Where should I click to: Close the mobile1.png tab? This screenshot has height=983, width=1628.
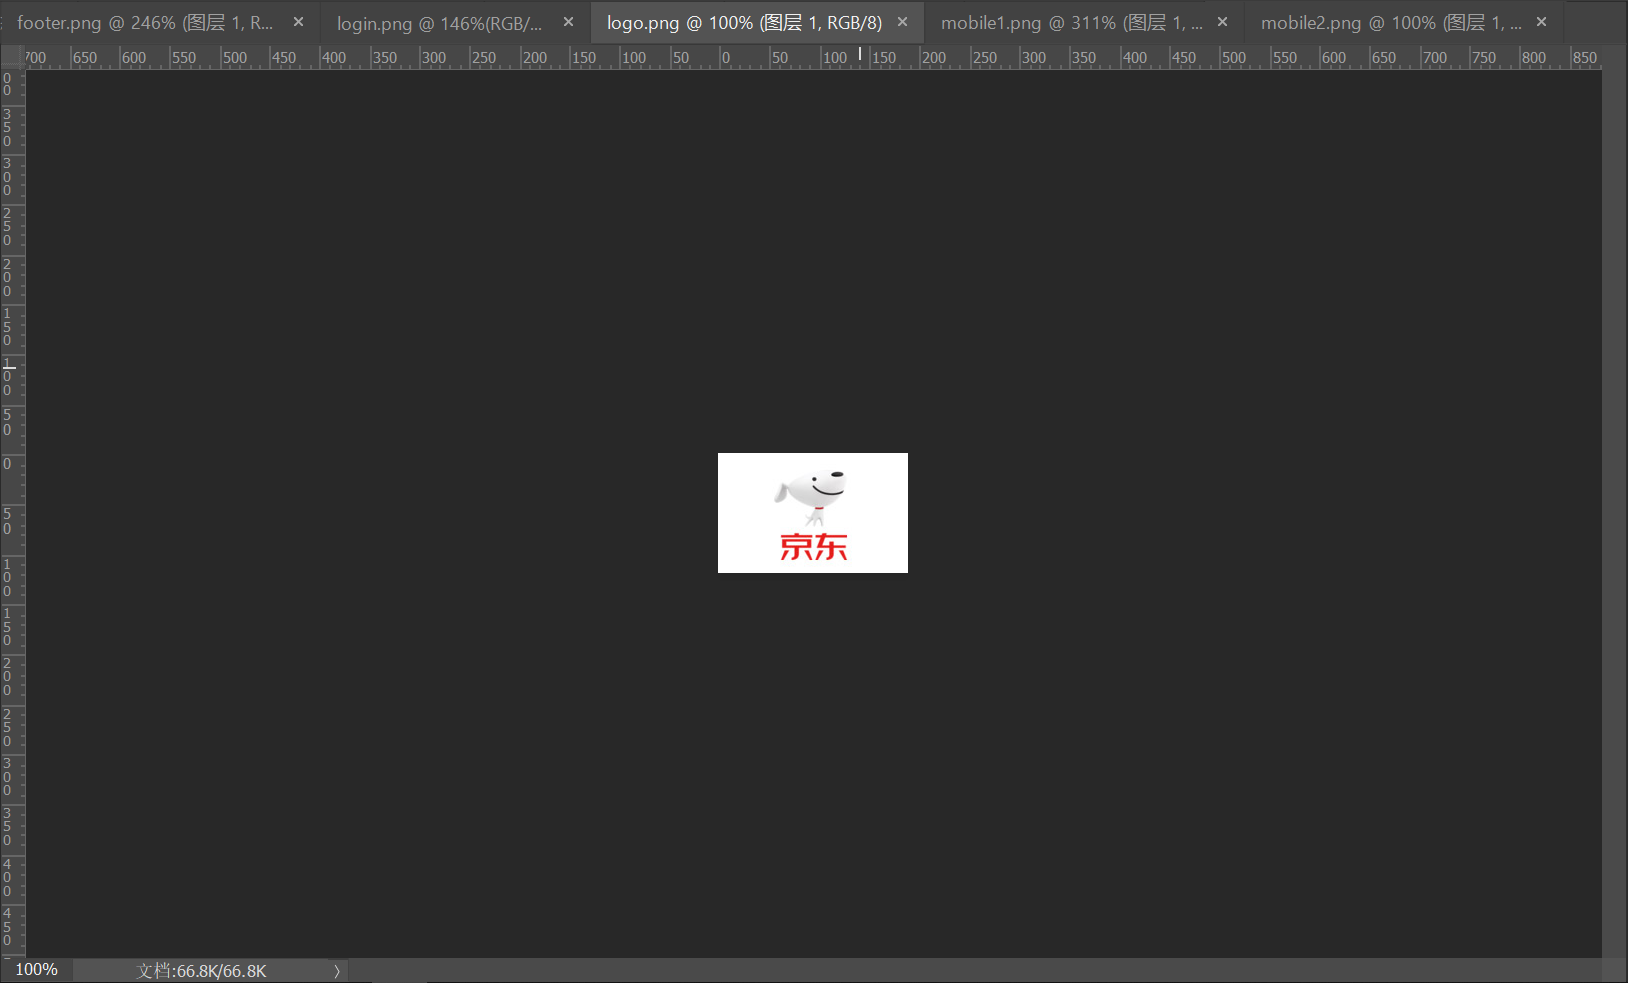1222,22
